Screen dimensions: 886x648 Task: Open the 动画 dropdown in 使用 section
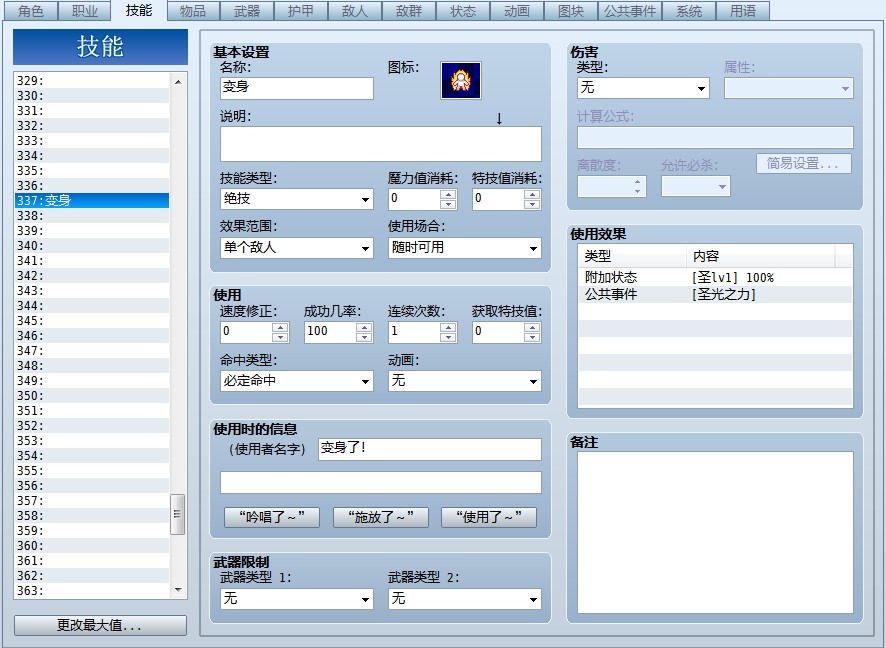464,381
